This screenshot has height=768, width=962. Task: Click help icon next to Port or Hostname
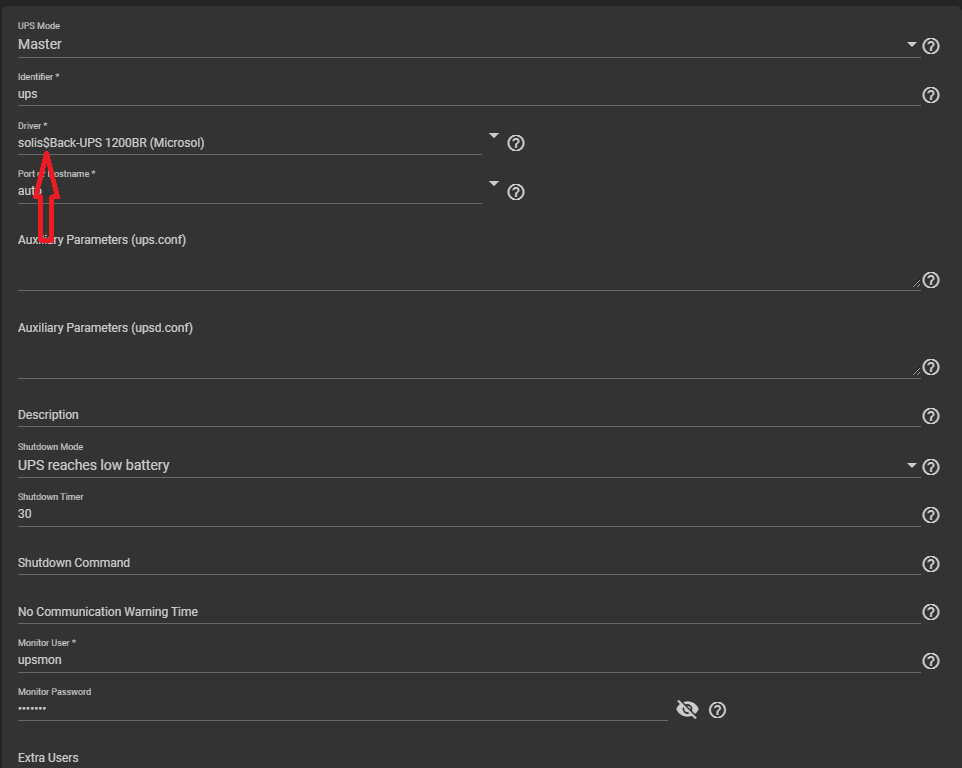pyautogui.click(x=516, y=192)
